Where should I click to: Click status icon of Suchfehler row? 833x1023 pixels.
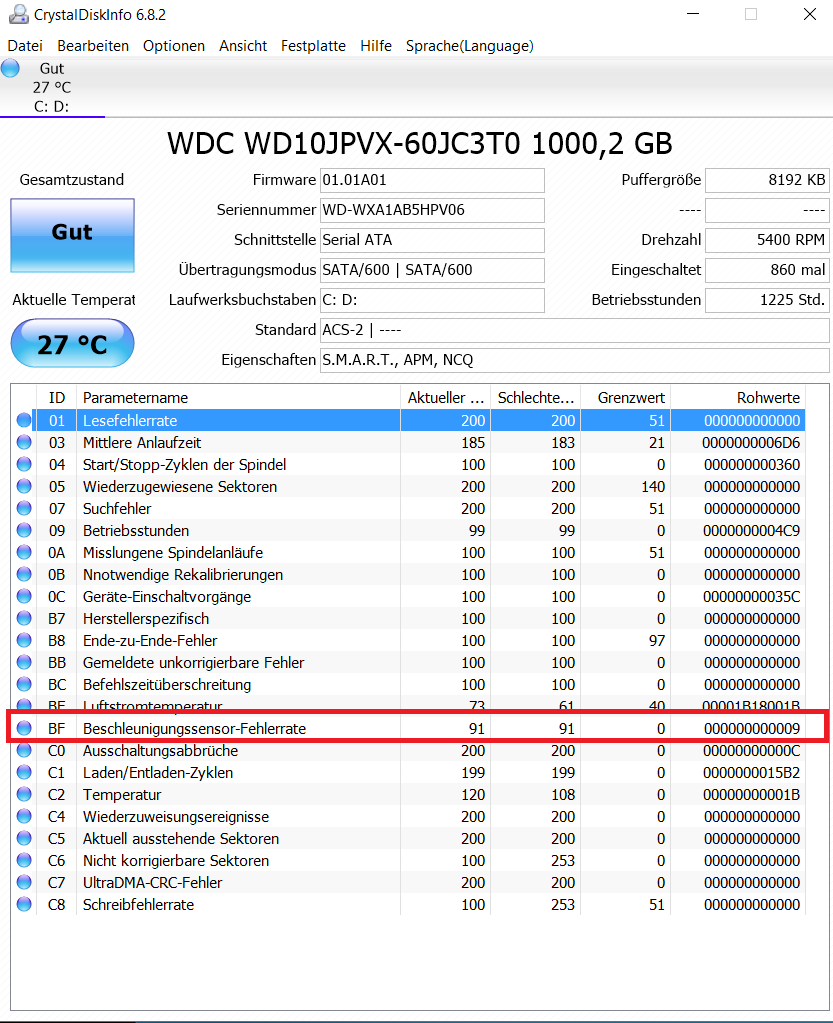[x=24, y=508]
